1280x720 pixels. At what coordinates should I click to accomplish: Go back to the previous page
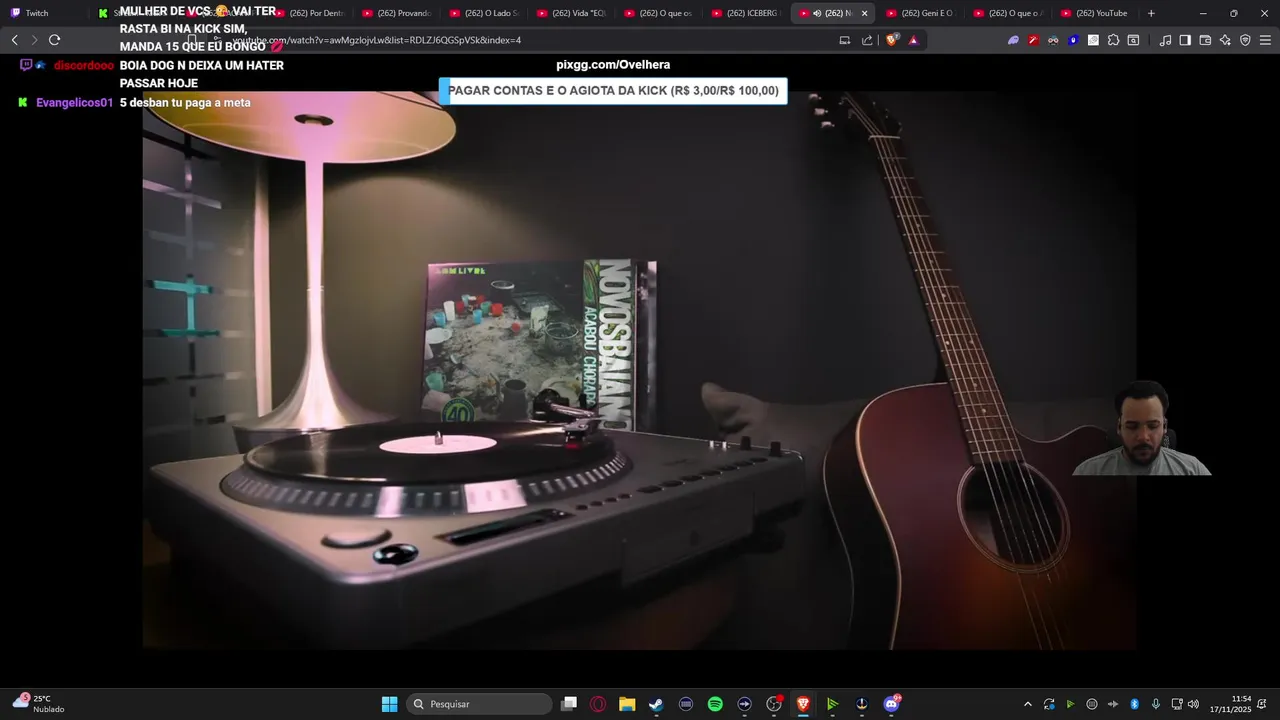click(15, 40)
